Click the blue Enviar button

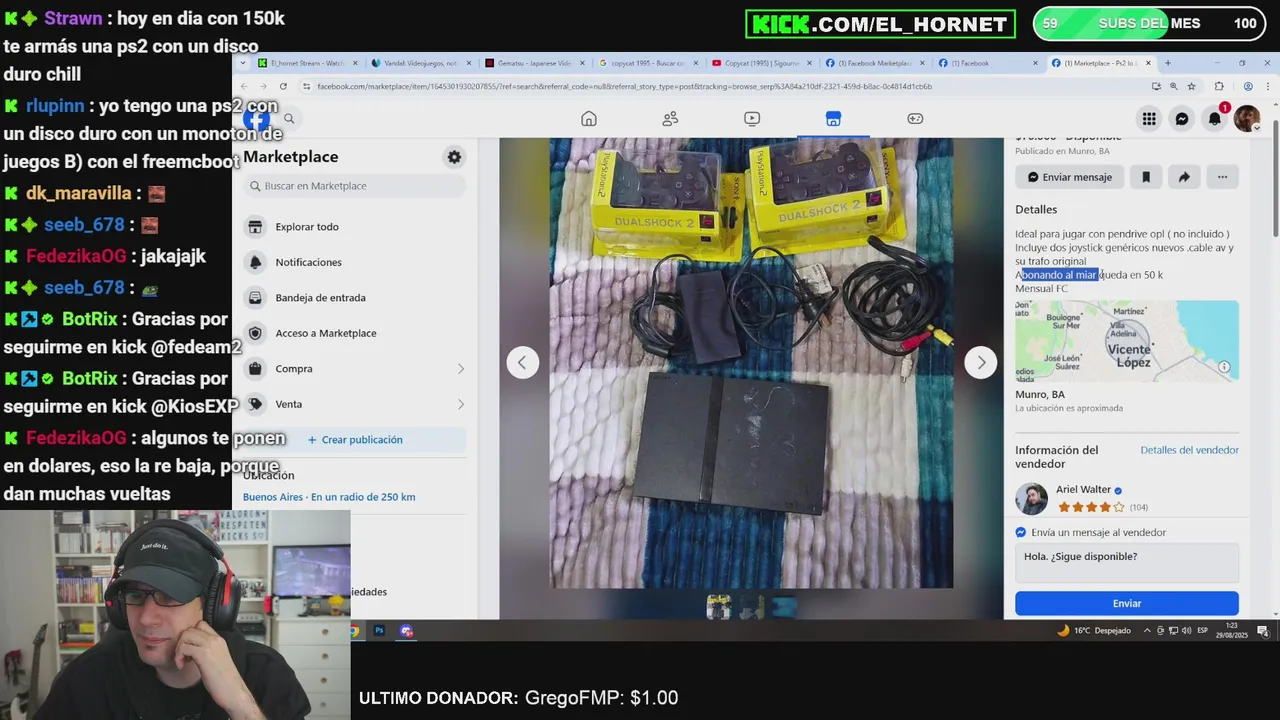(1127, 603)
